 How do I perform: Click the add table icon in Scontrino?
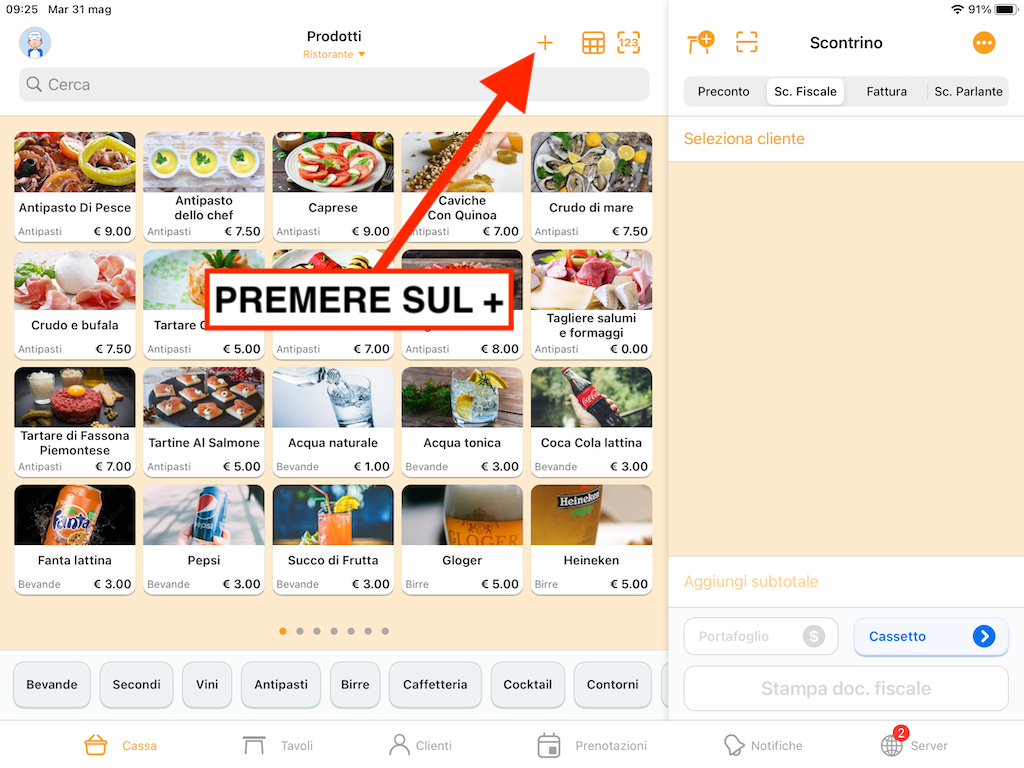(x=701, y=42)
